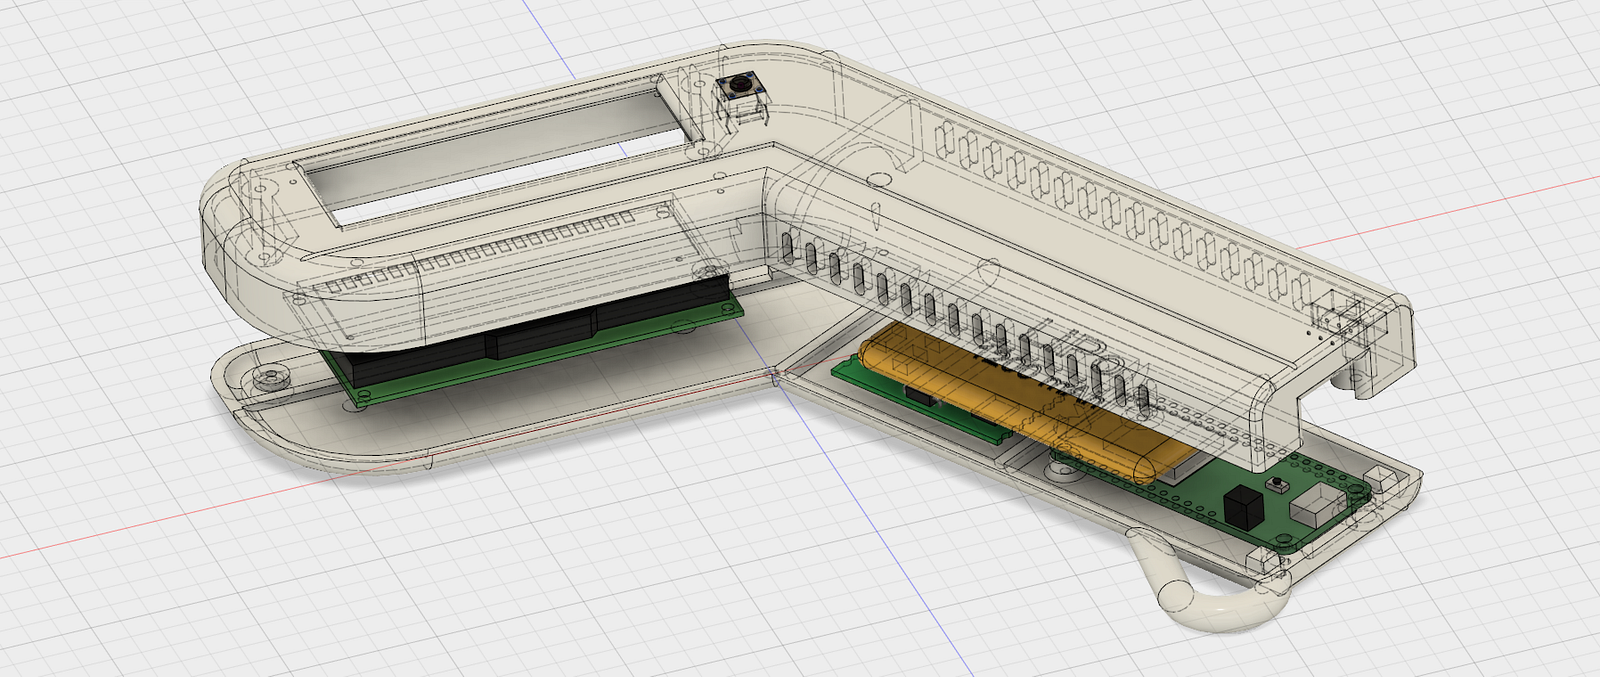The image size is (1600, 677).
Task: Click the curved lanyard hook on the bottom shell
Action: tap(1208, 582)
